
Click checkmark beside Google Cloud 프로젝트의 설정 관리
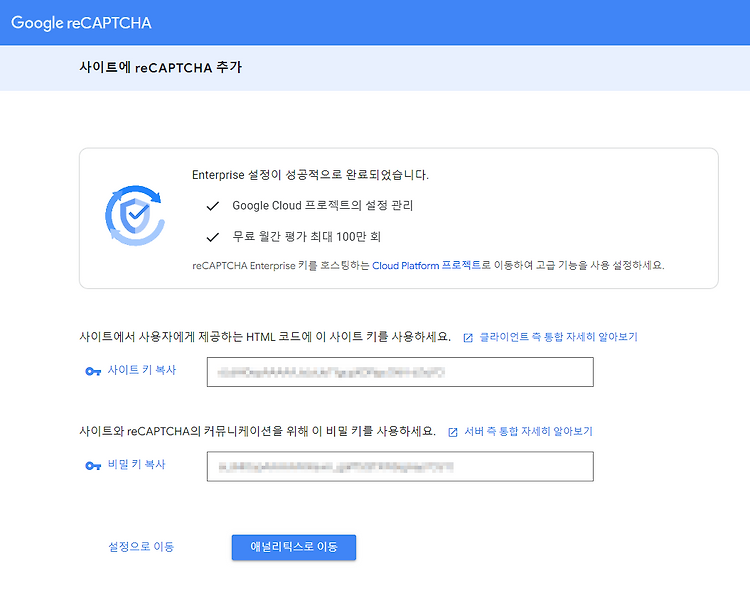pyautogui.click(x=212, y=206)
